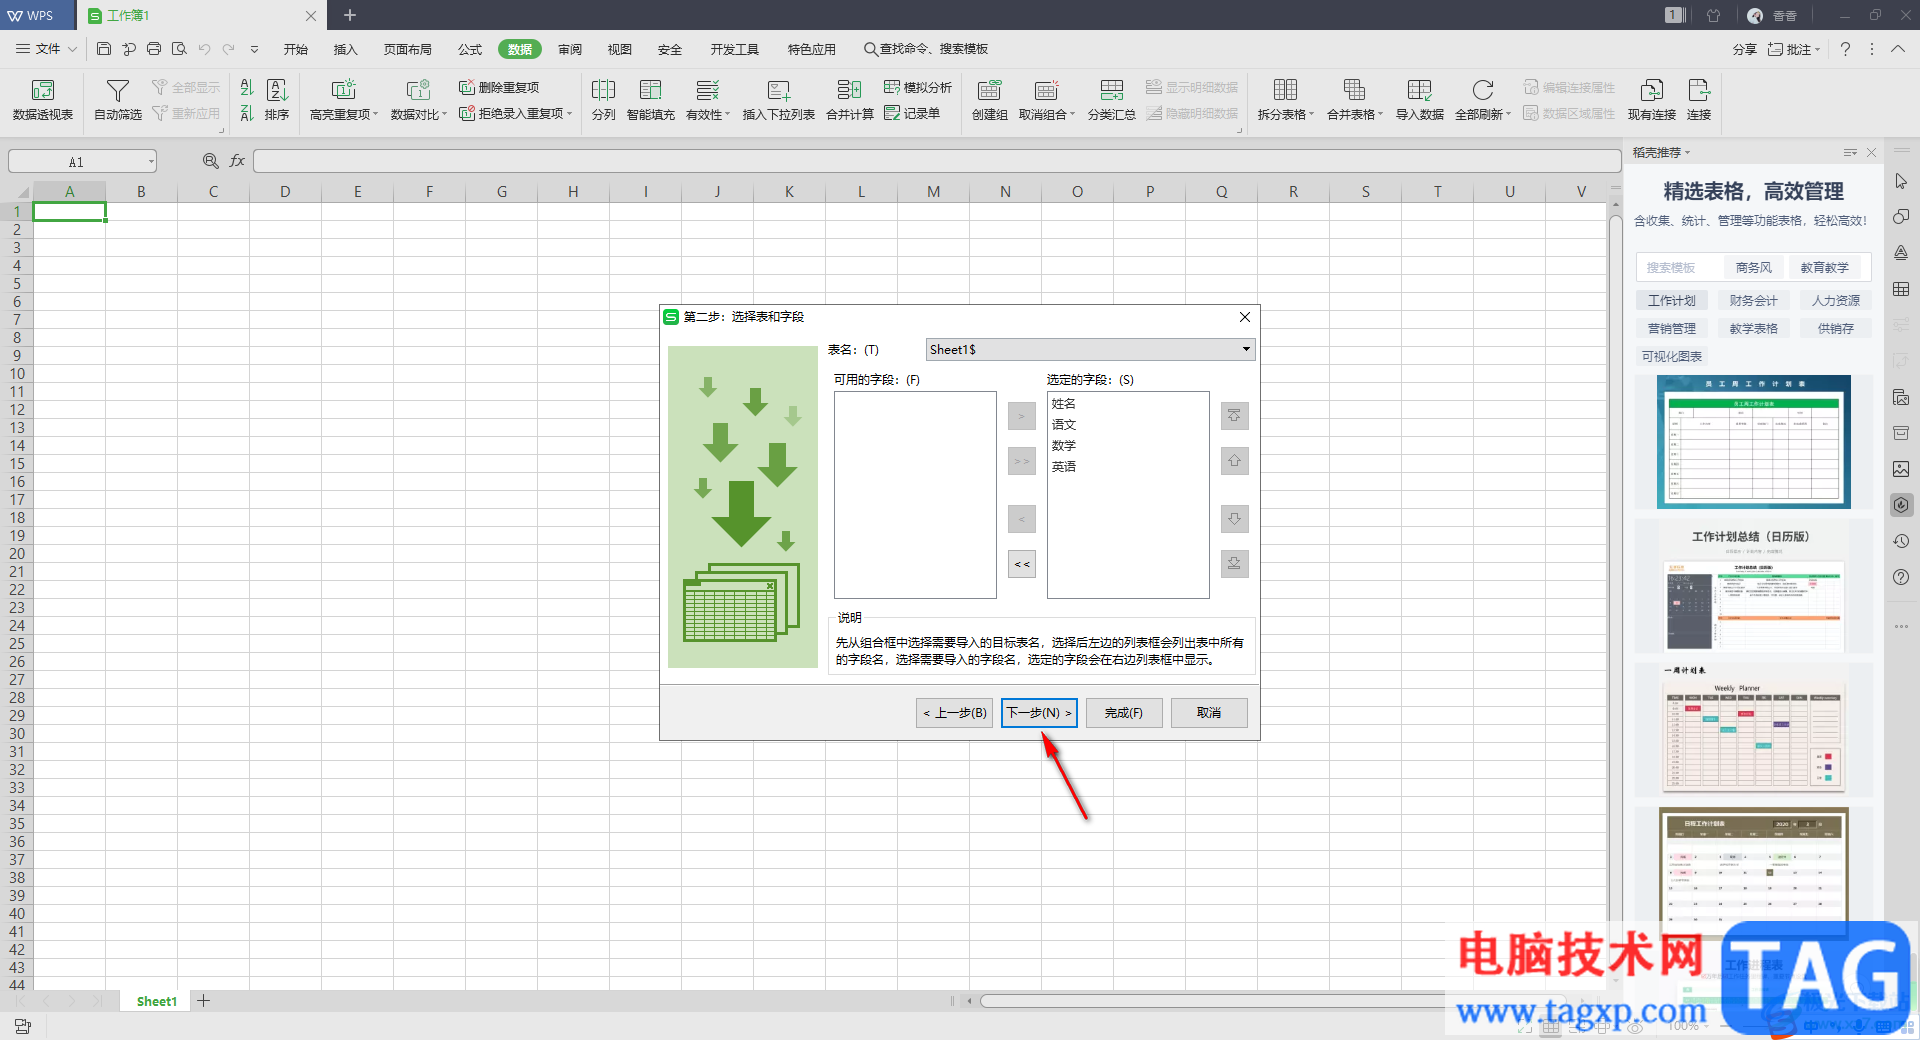Image resolution: width=1920 pixels, height=1040 pixels.
Task: Click the template search (搜索模板) box
Action: tap(1681, 268)
